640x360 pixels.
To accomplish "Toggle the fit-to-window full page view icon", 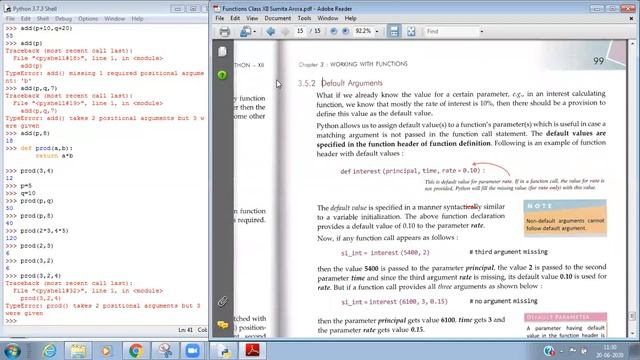I will pos(411,31).
